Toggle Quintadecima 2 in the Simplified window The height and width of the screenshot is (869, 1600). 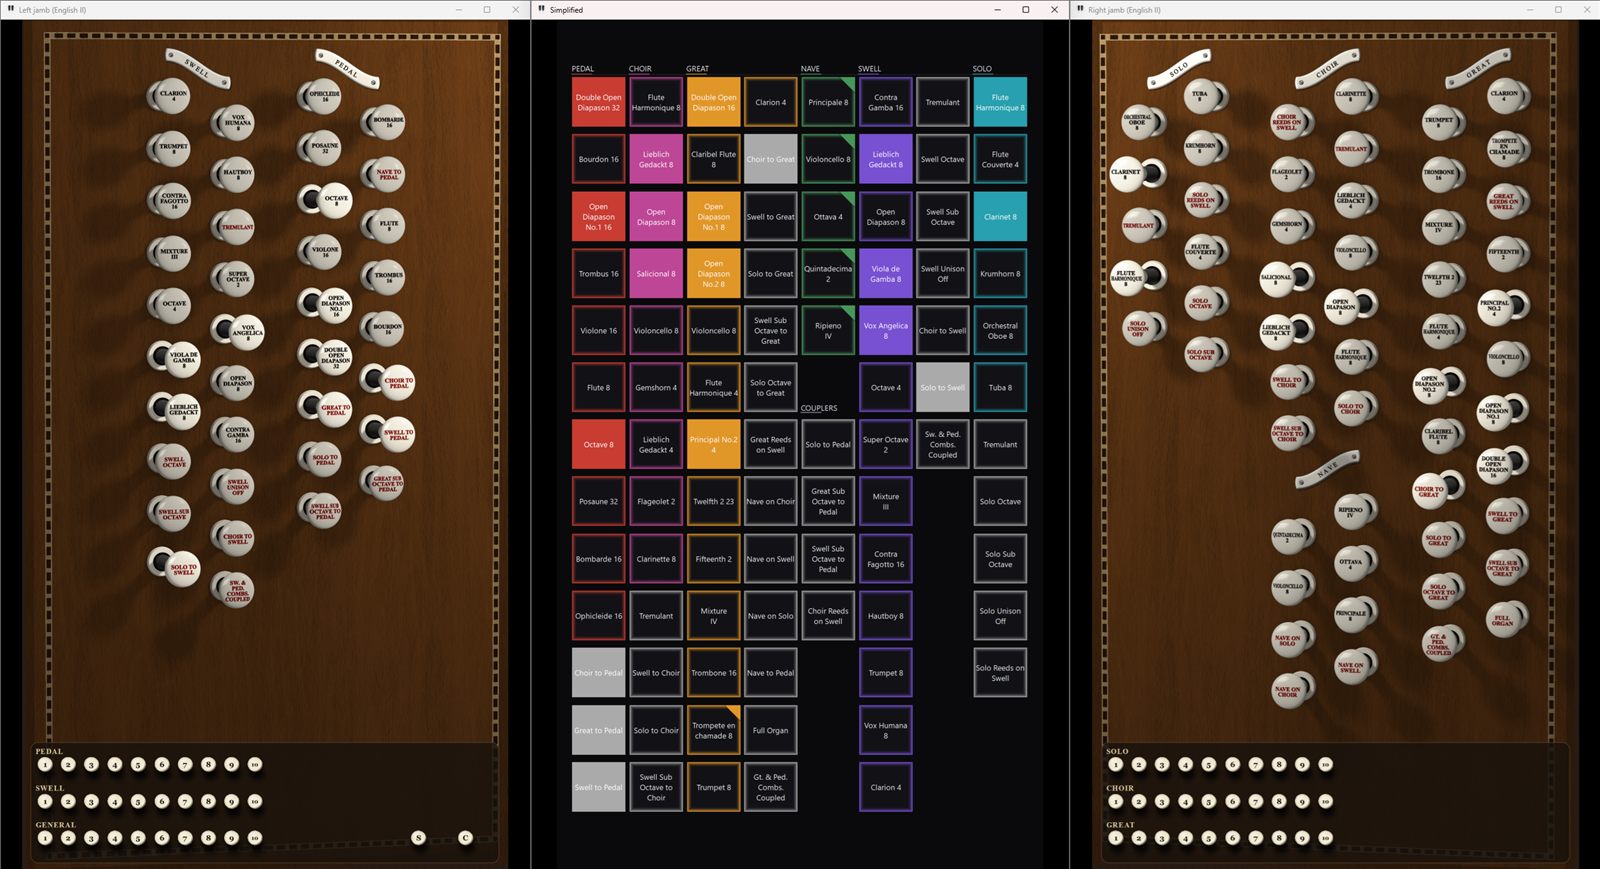point(828,273)
